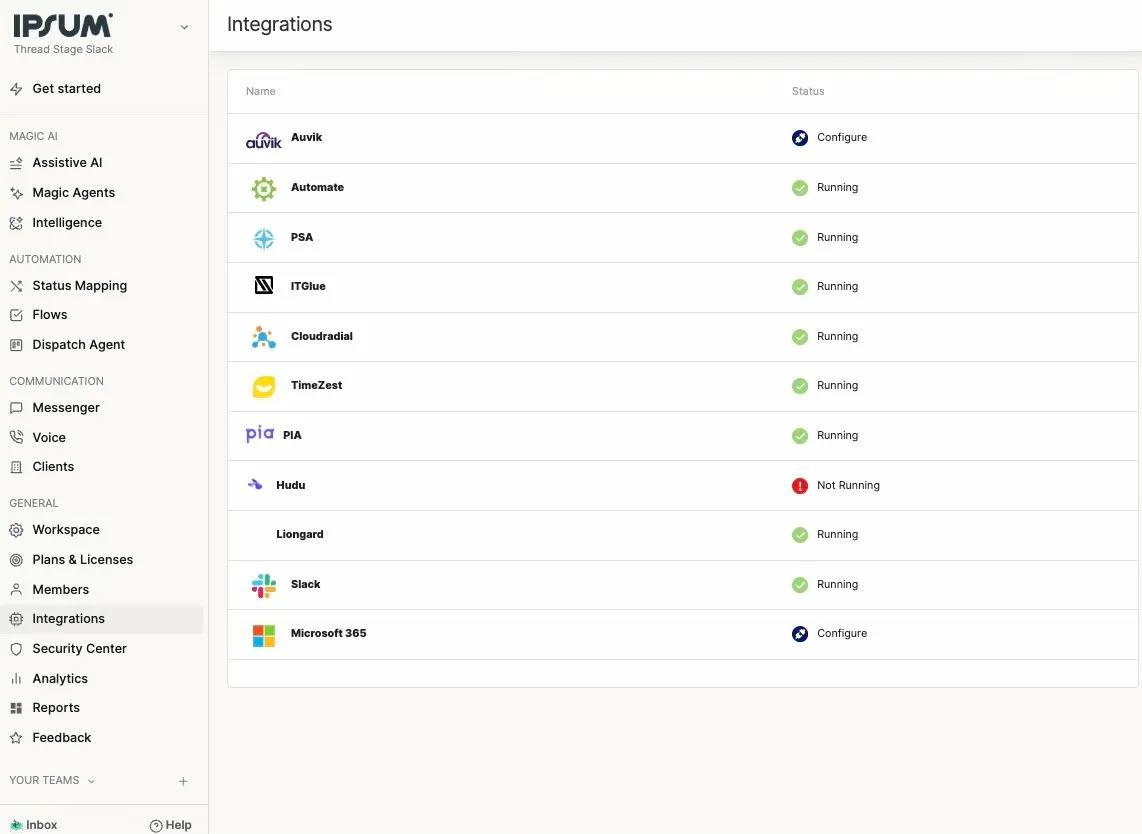Open the Help link

170,825
